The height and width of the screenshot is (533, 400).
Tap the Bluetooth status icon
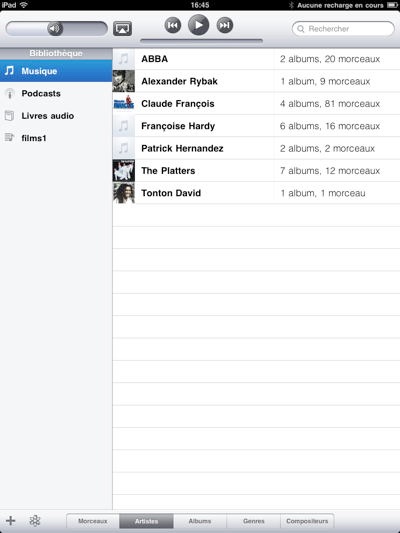tap(291, 5)
